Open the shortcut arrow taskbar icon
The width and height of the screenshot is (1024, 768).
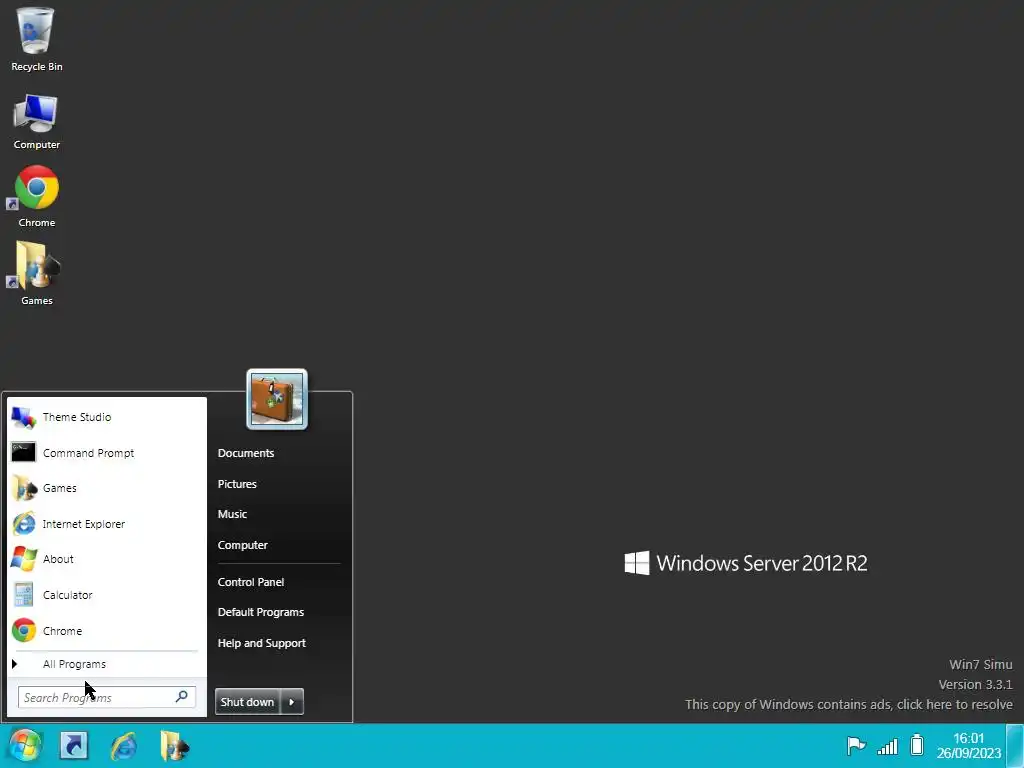(x=74, y=745)
